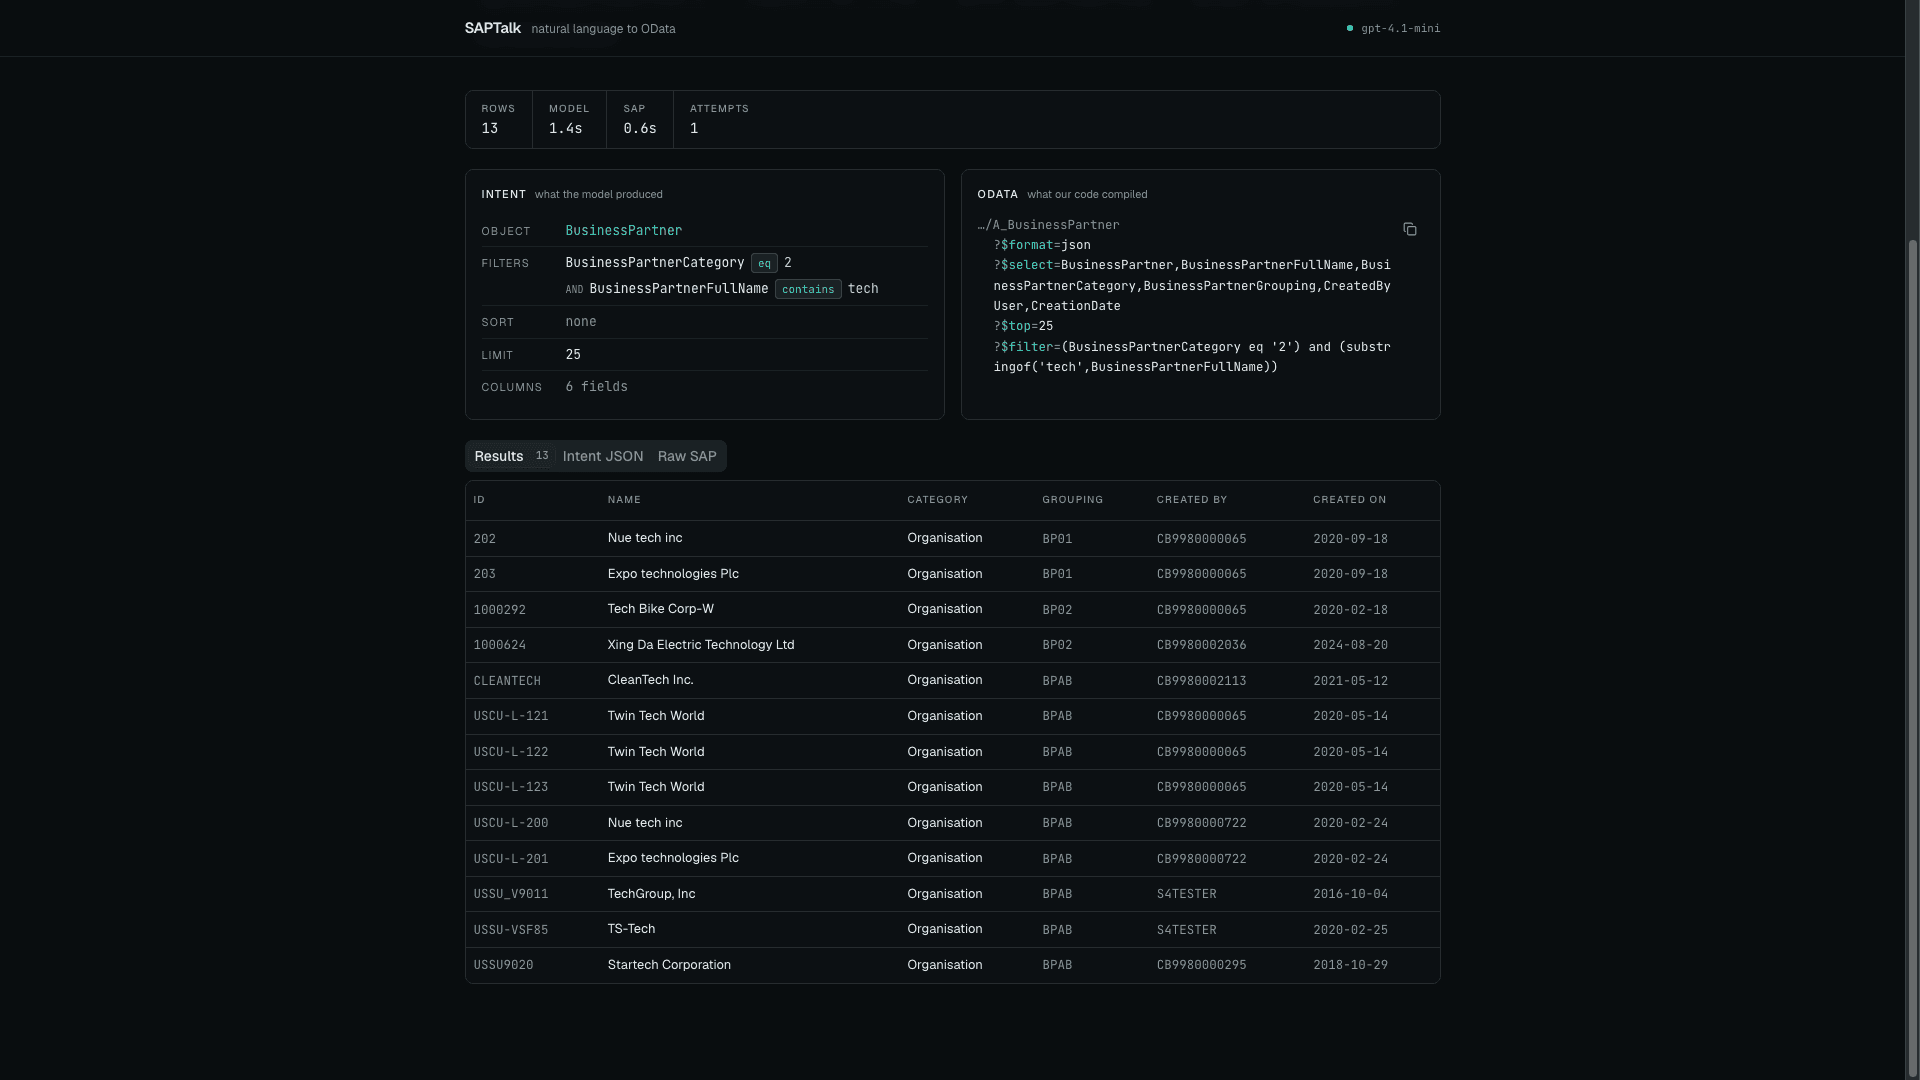1920x1080 pixels.
Task: Click the CB9980002113 created-by cell
Action: pyautogui.click(x=1201, y=681)
